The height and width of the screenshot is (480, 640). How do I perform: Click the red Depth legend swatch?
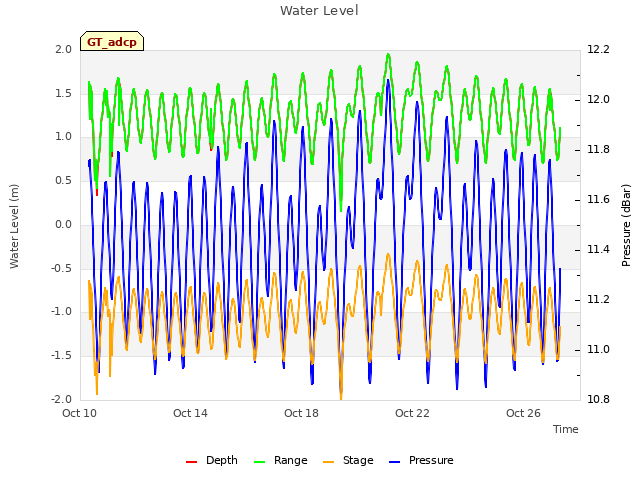pyautogui.click(x=191, y=462)
